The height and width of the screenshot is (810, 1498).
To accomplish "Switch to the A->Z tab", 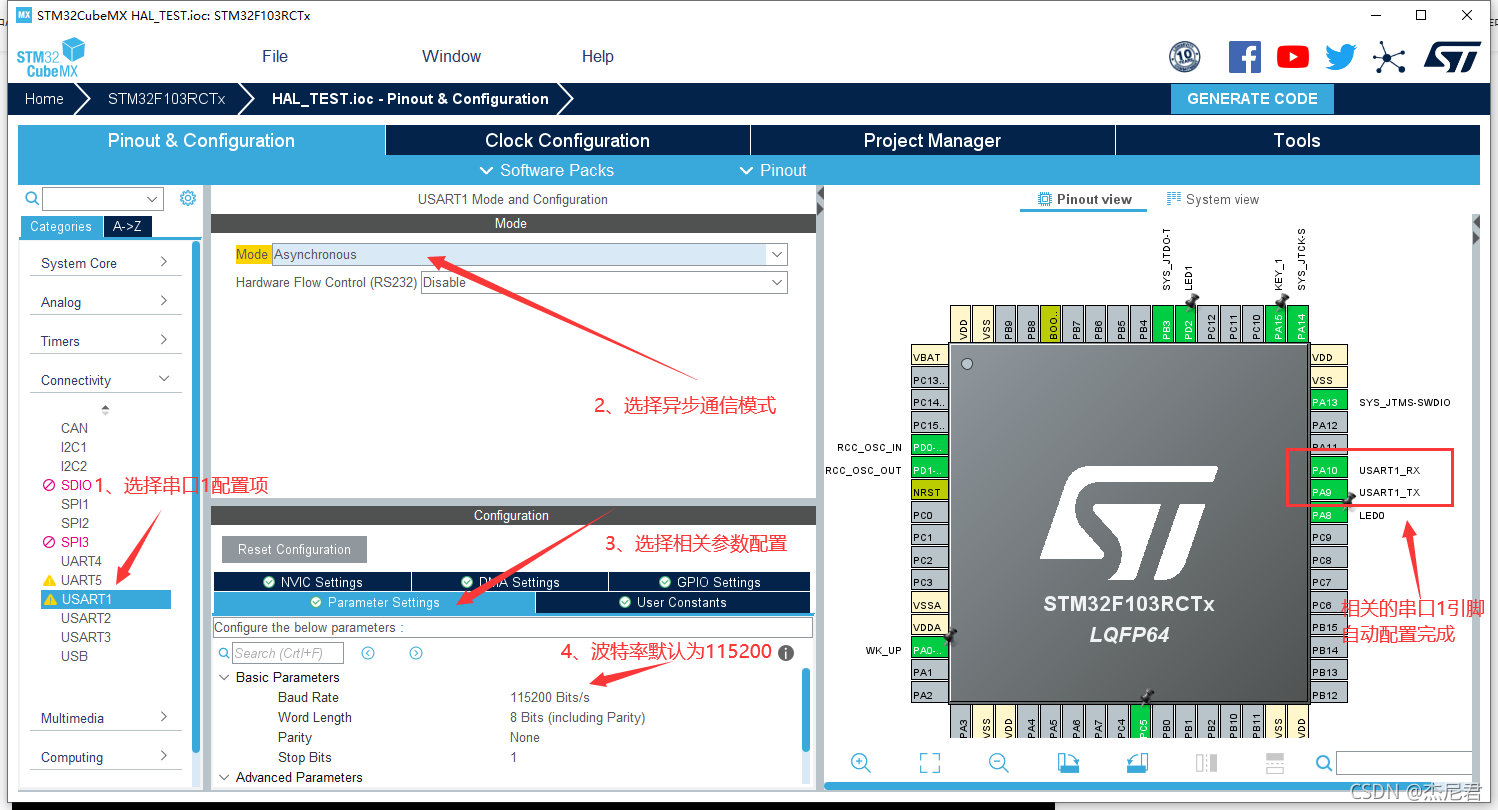I will point(127,226).
